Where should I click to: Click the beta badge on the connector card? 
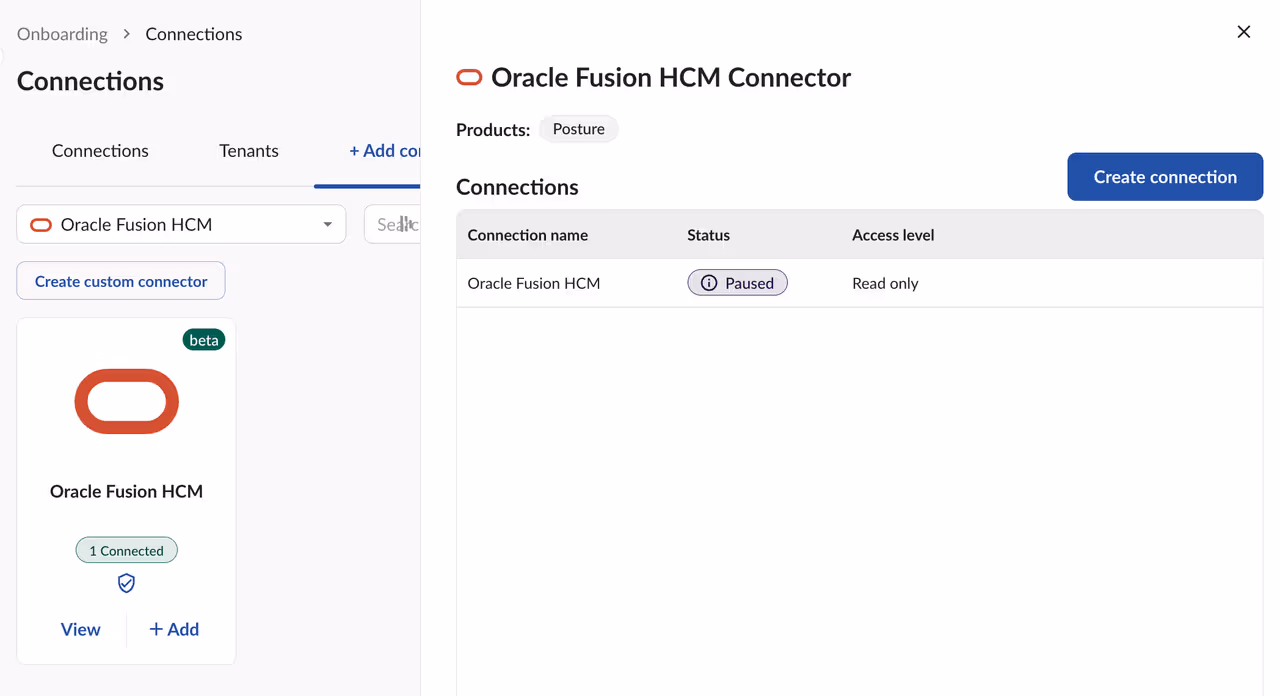(204, 340)
